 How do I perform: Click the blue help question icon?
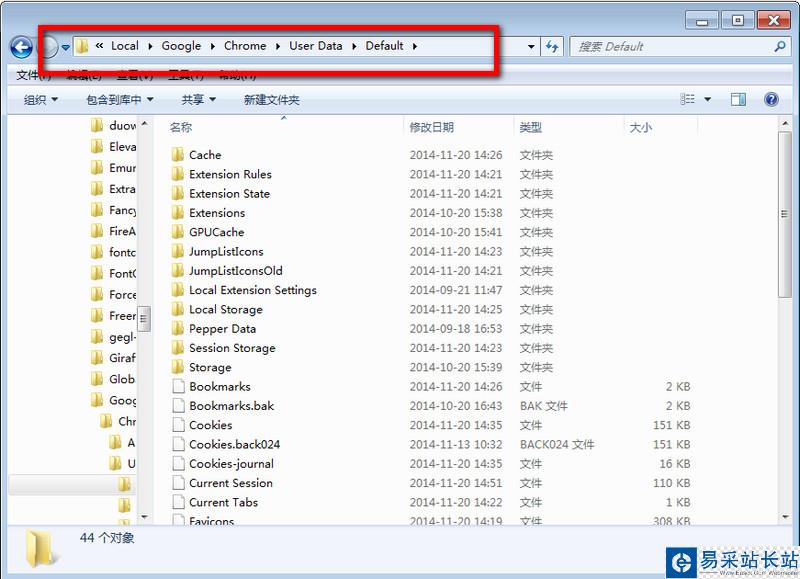coord(771,99)
